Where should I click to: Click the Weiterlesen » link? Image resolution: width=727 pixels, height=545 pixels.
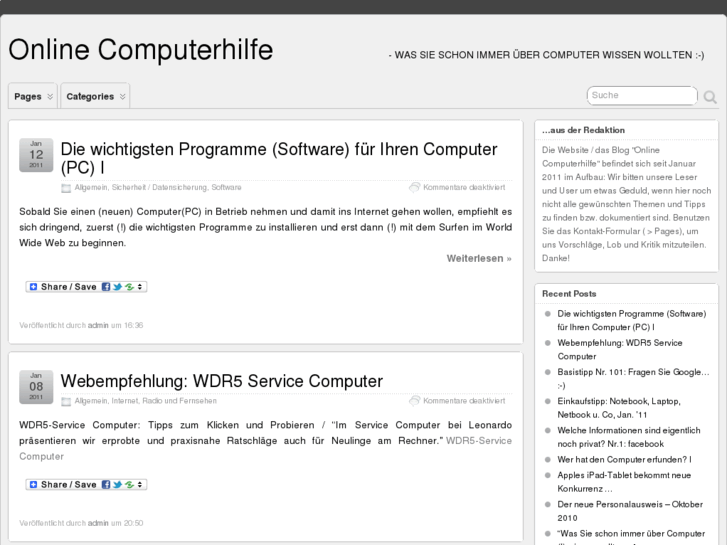point(478,258)
